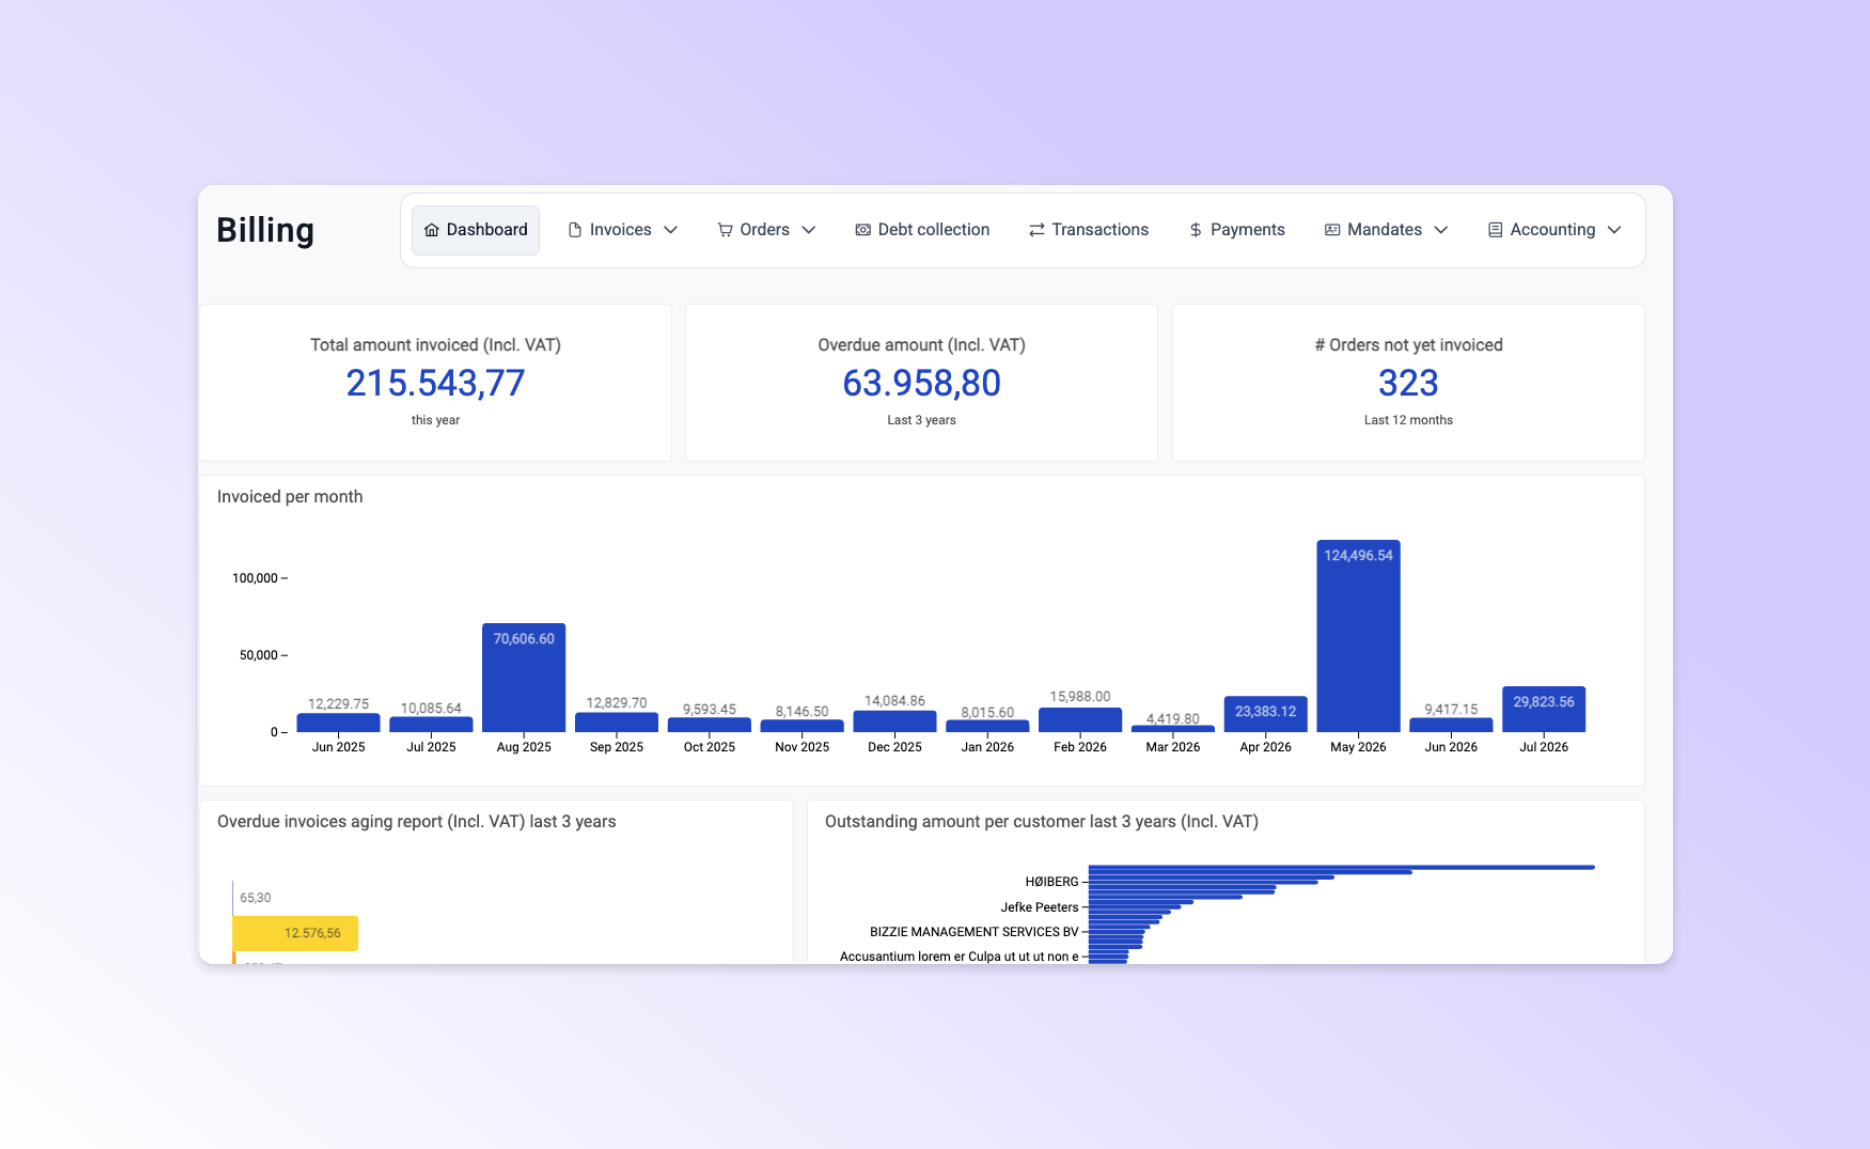Go to Payments page
The width and height of the screenshot is (1870, 1149).
[x=1237, y=230]
